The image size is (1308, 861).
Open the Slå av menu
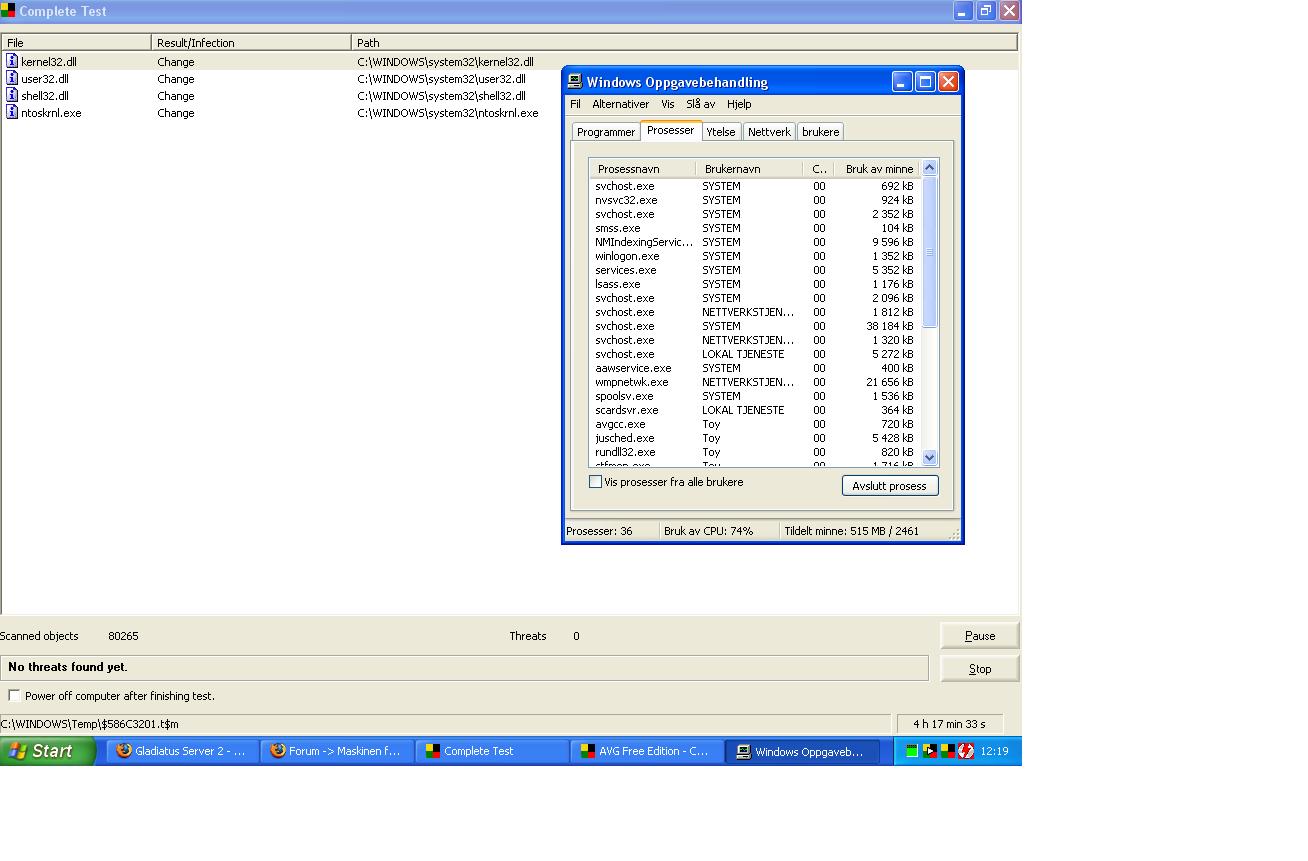point(700,104)
